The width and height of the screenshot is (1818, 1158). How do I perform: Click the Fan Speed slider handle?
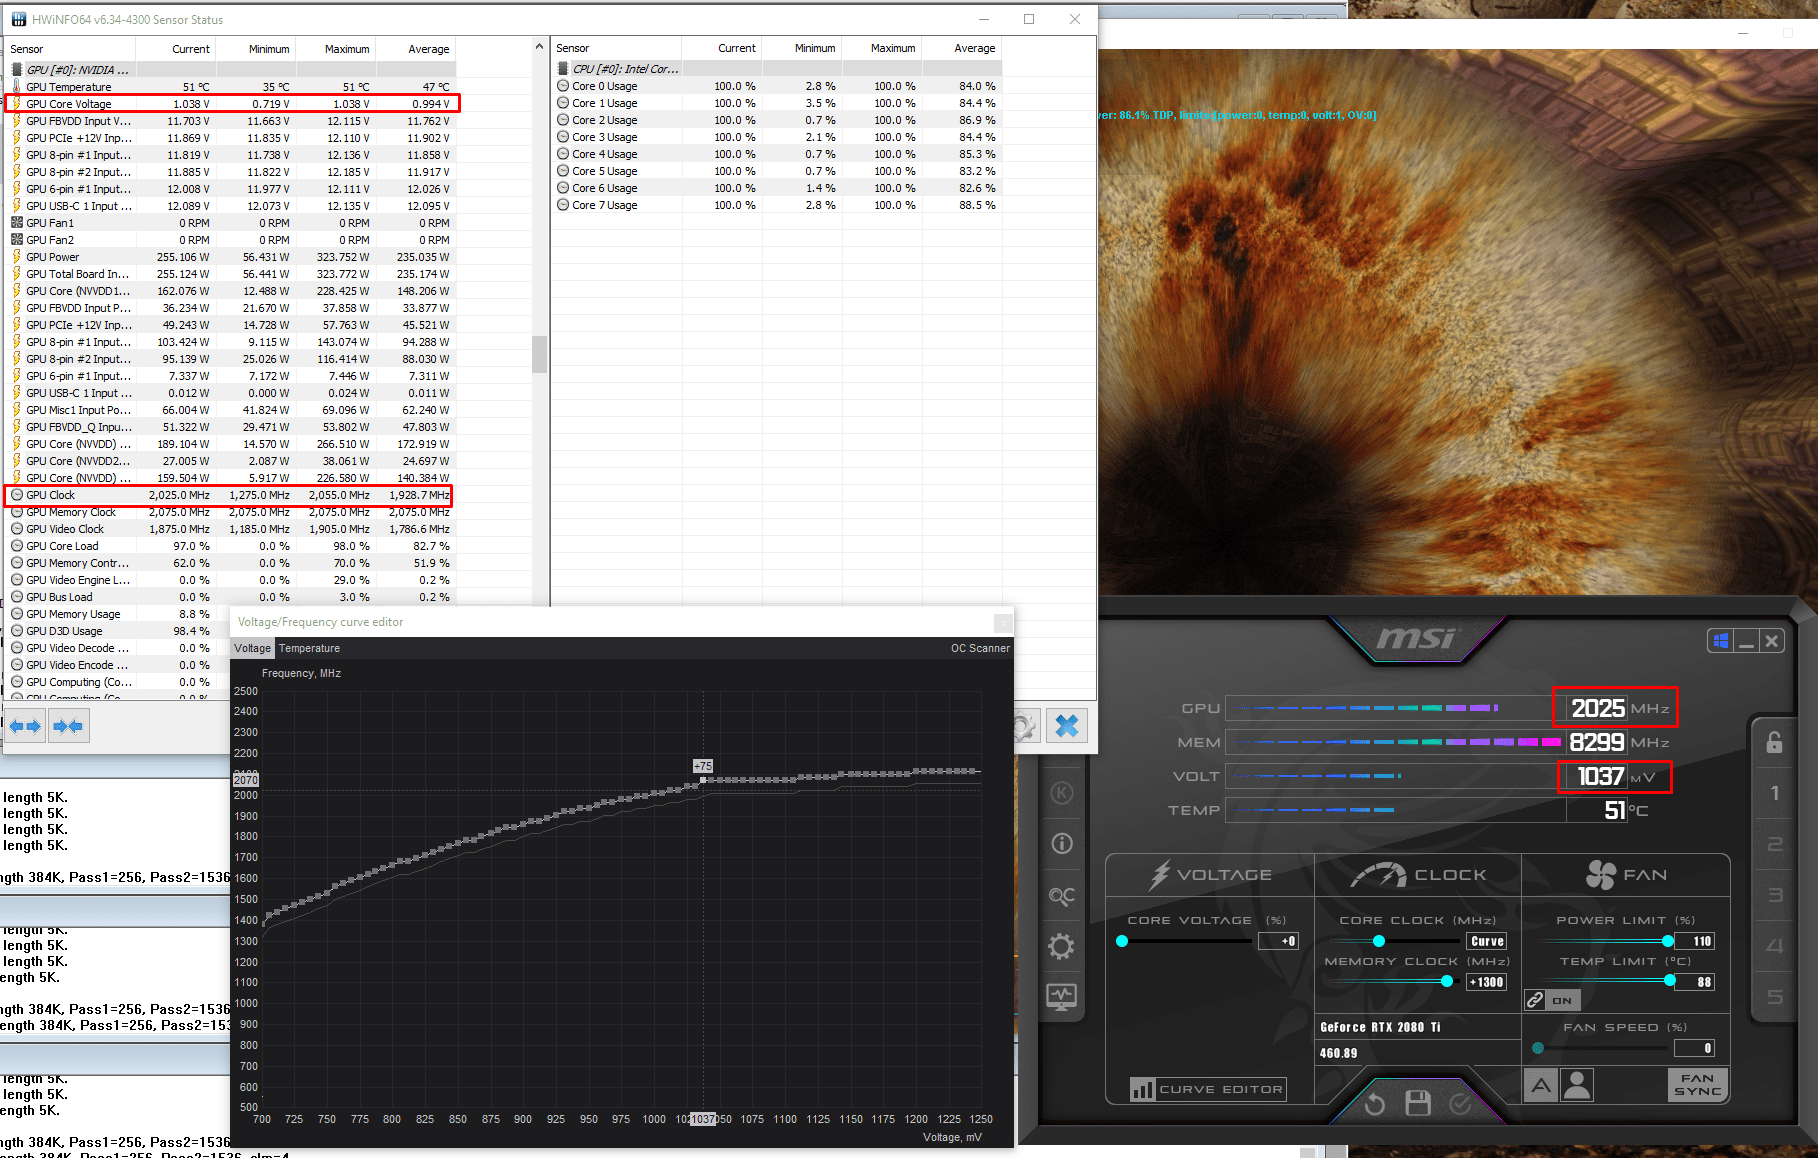point(1538,1048)
